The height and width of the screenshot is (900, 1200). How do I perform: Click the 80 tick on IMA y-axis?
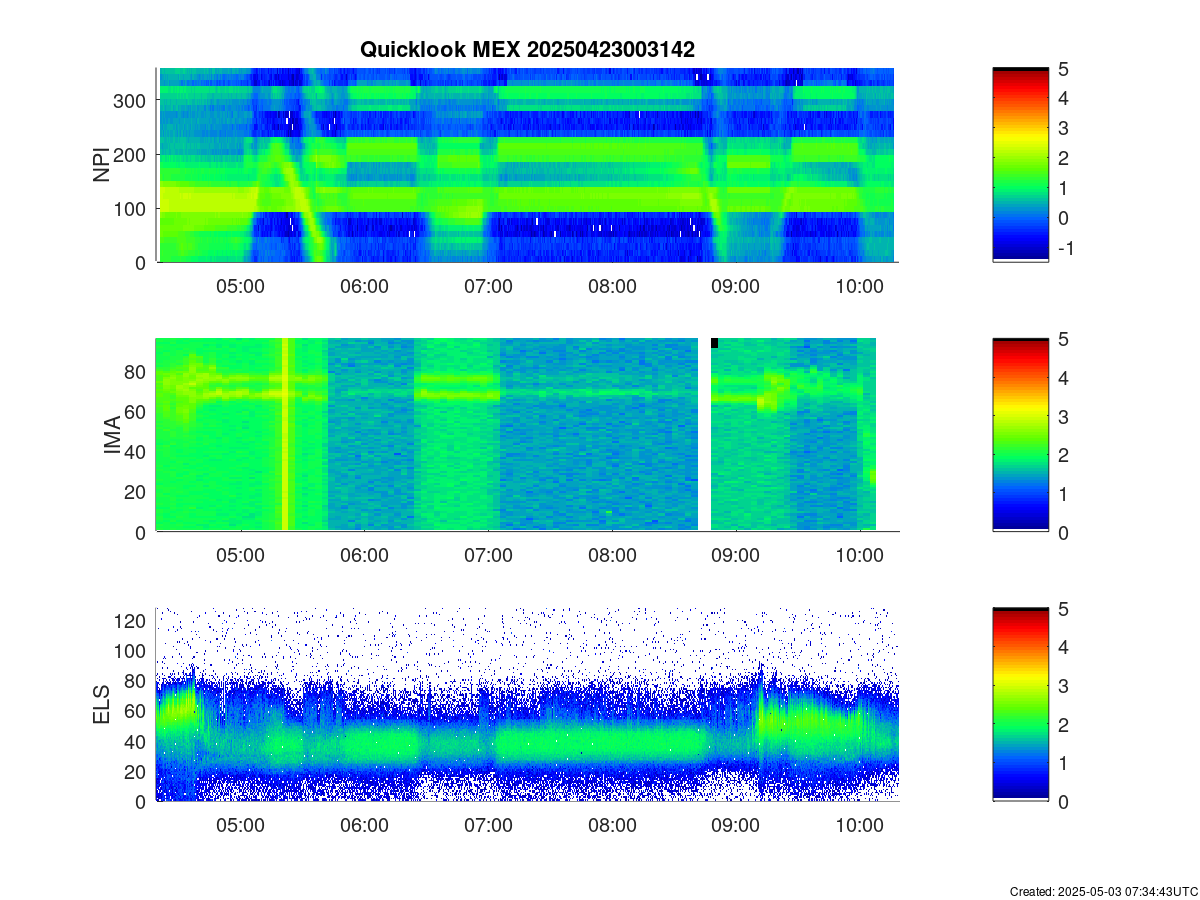pyautogui.click(x=136, y=372)
